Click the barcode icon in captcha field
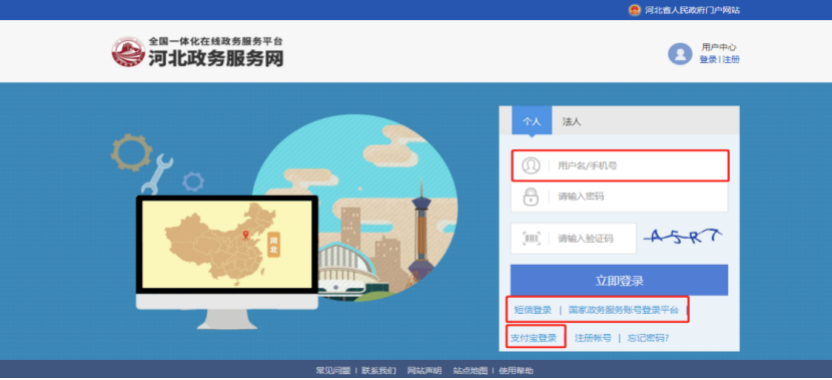 pyautogui.click(x=531, y=238)
